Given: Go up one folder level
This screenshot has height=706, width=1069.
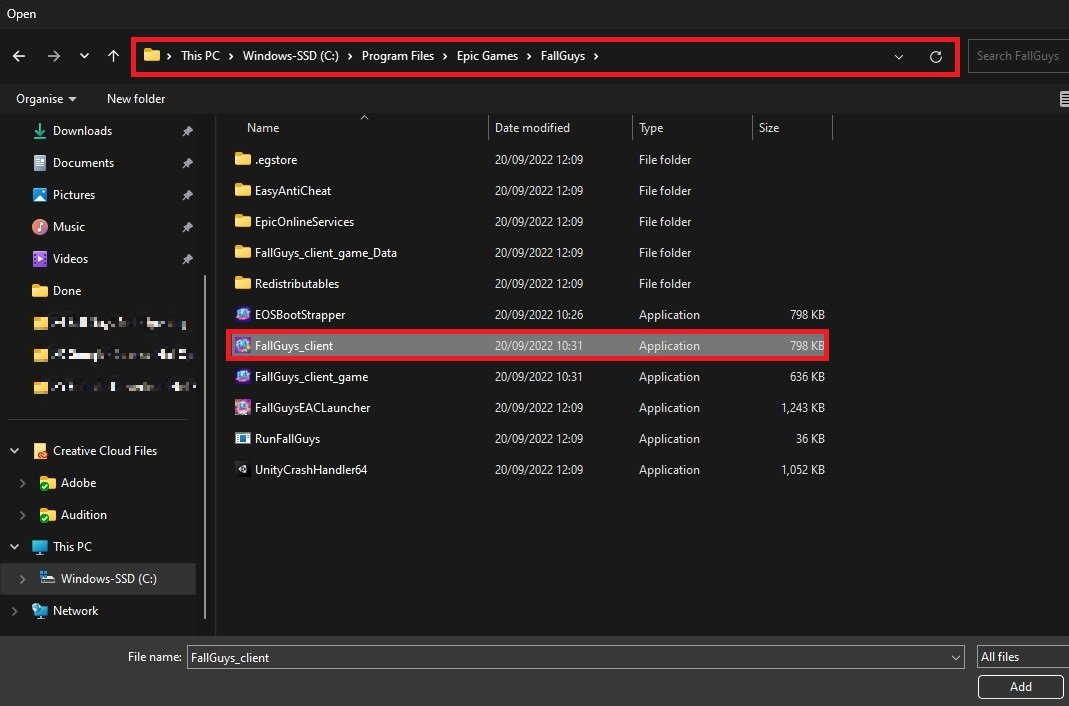Looking at the screenshot, I should (114, 57).
